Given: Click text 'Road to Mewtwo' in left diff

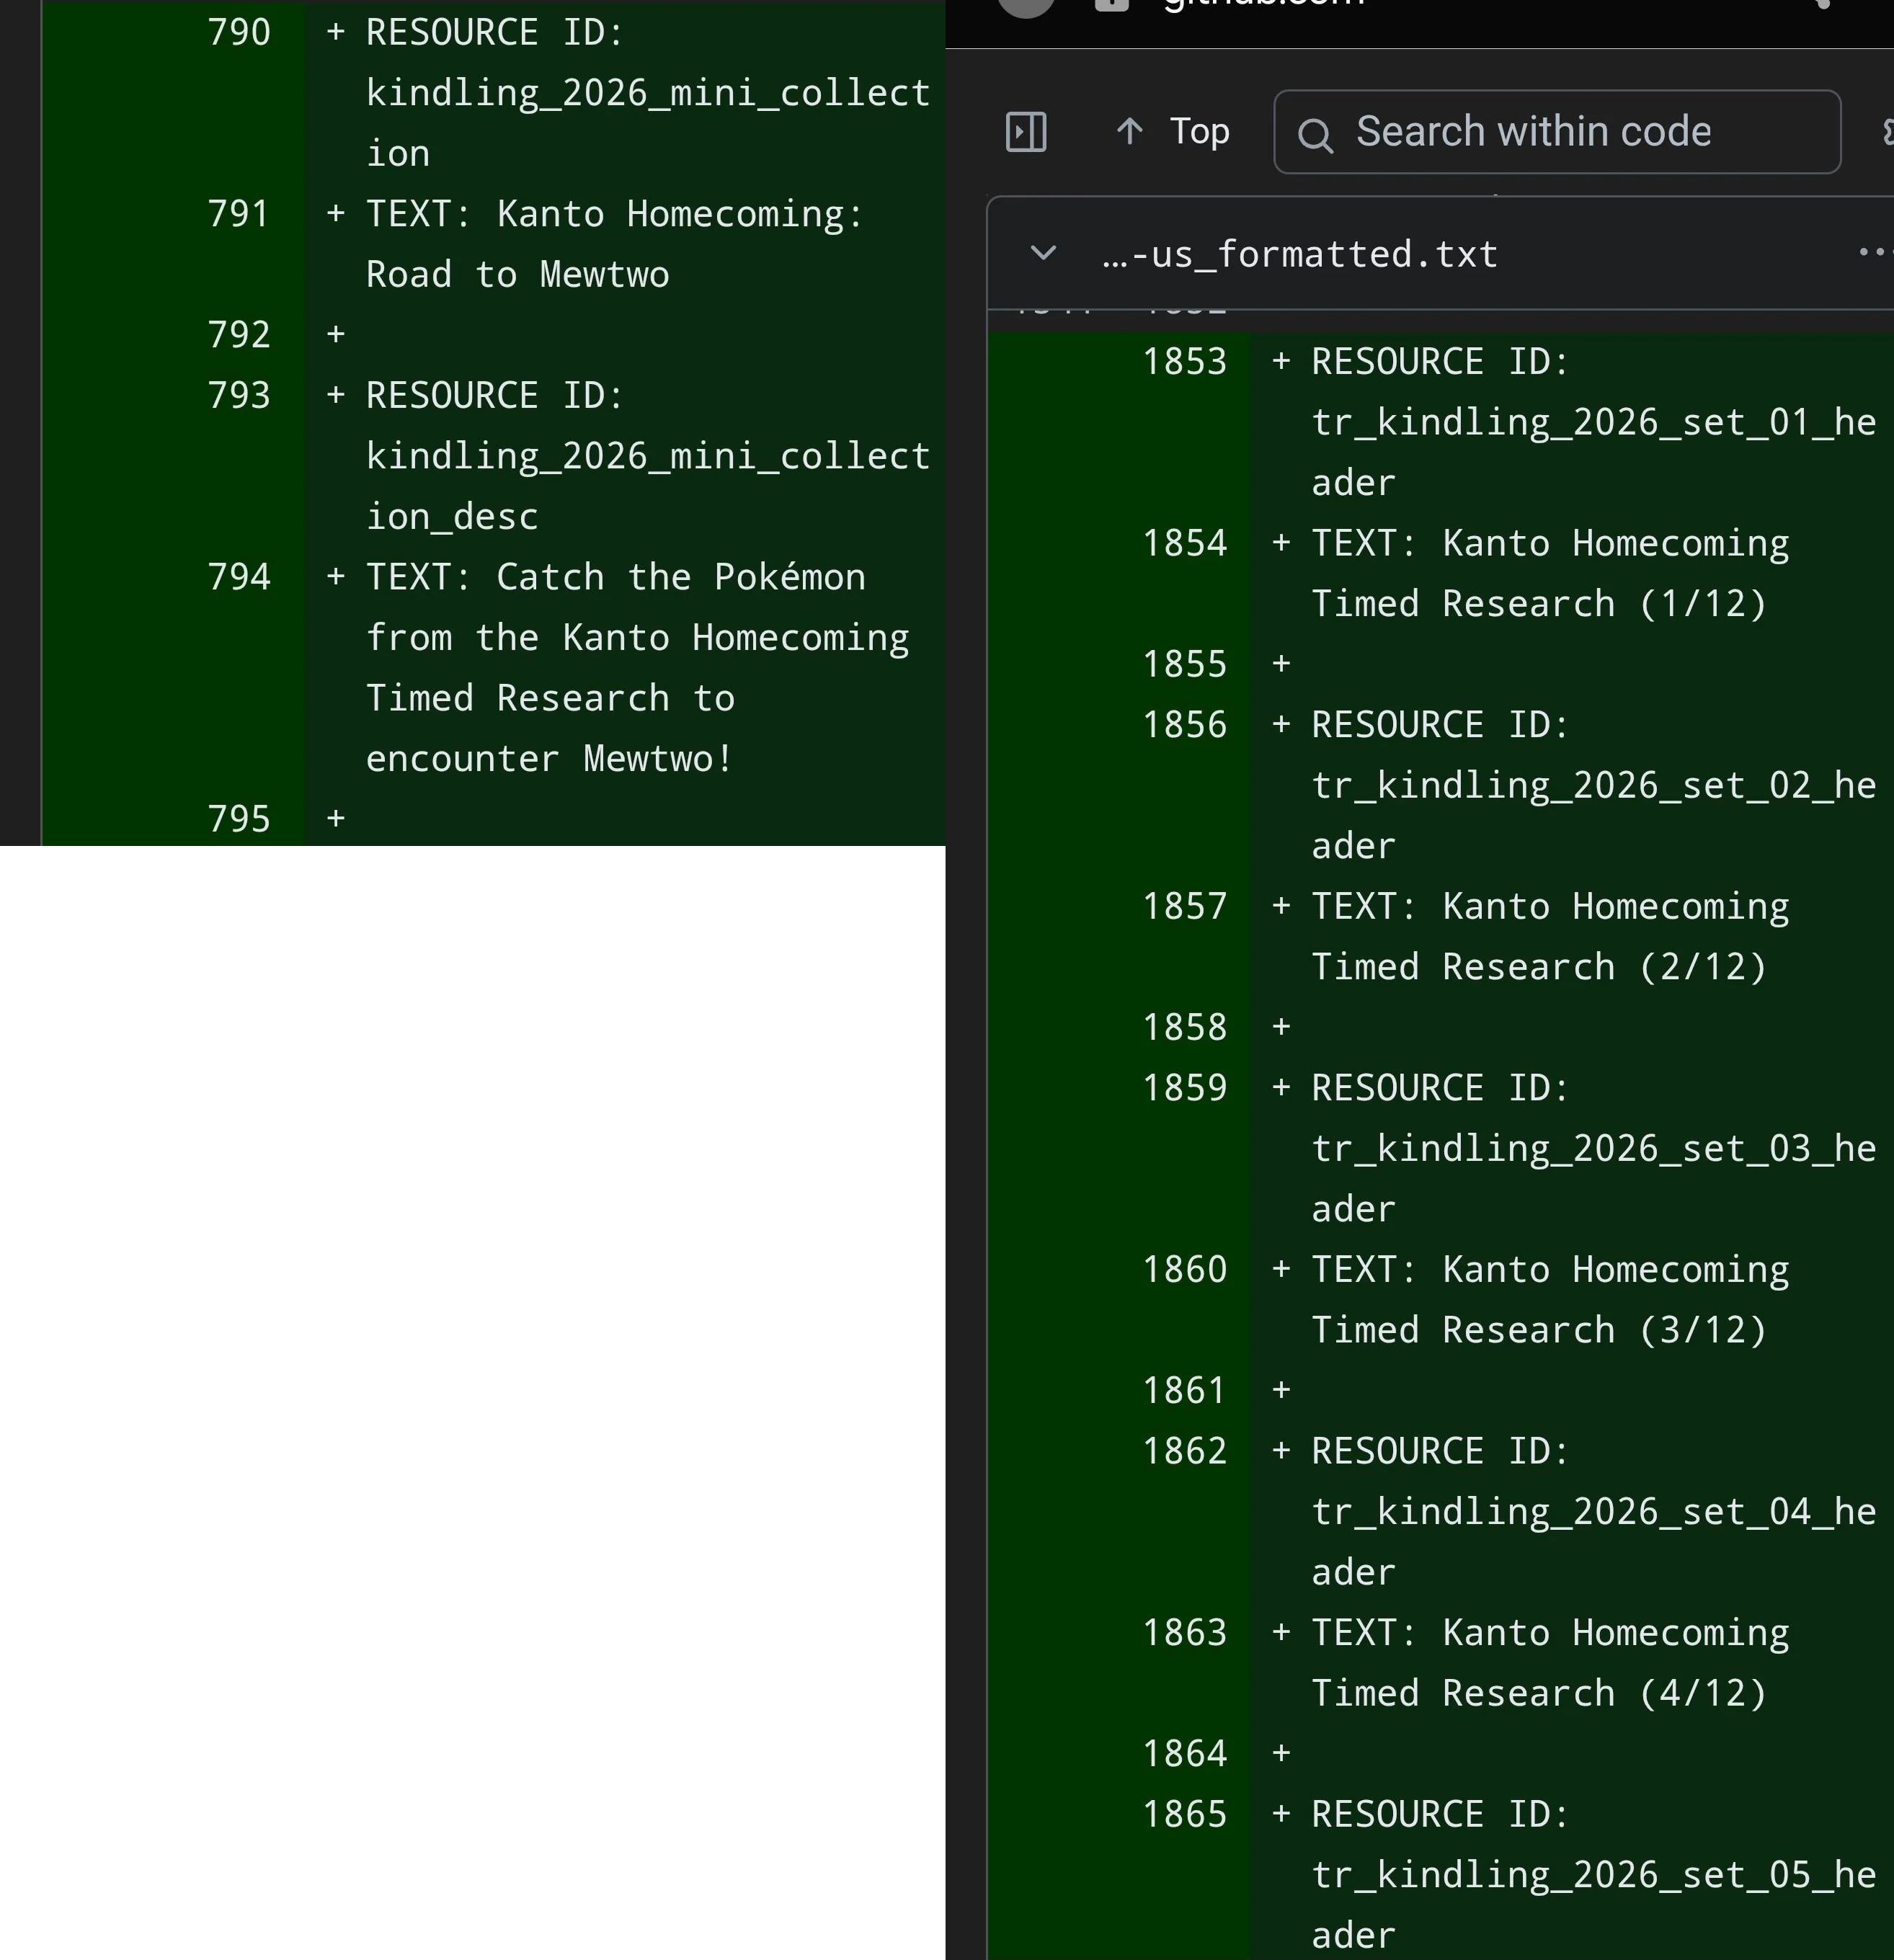Looking at the screenshot, I should [x=517, y=274].
